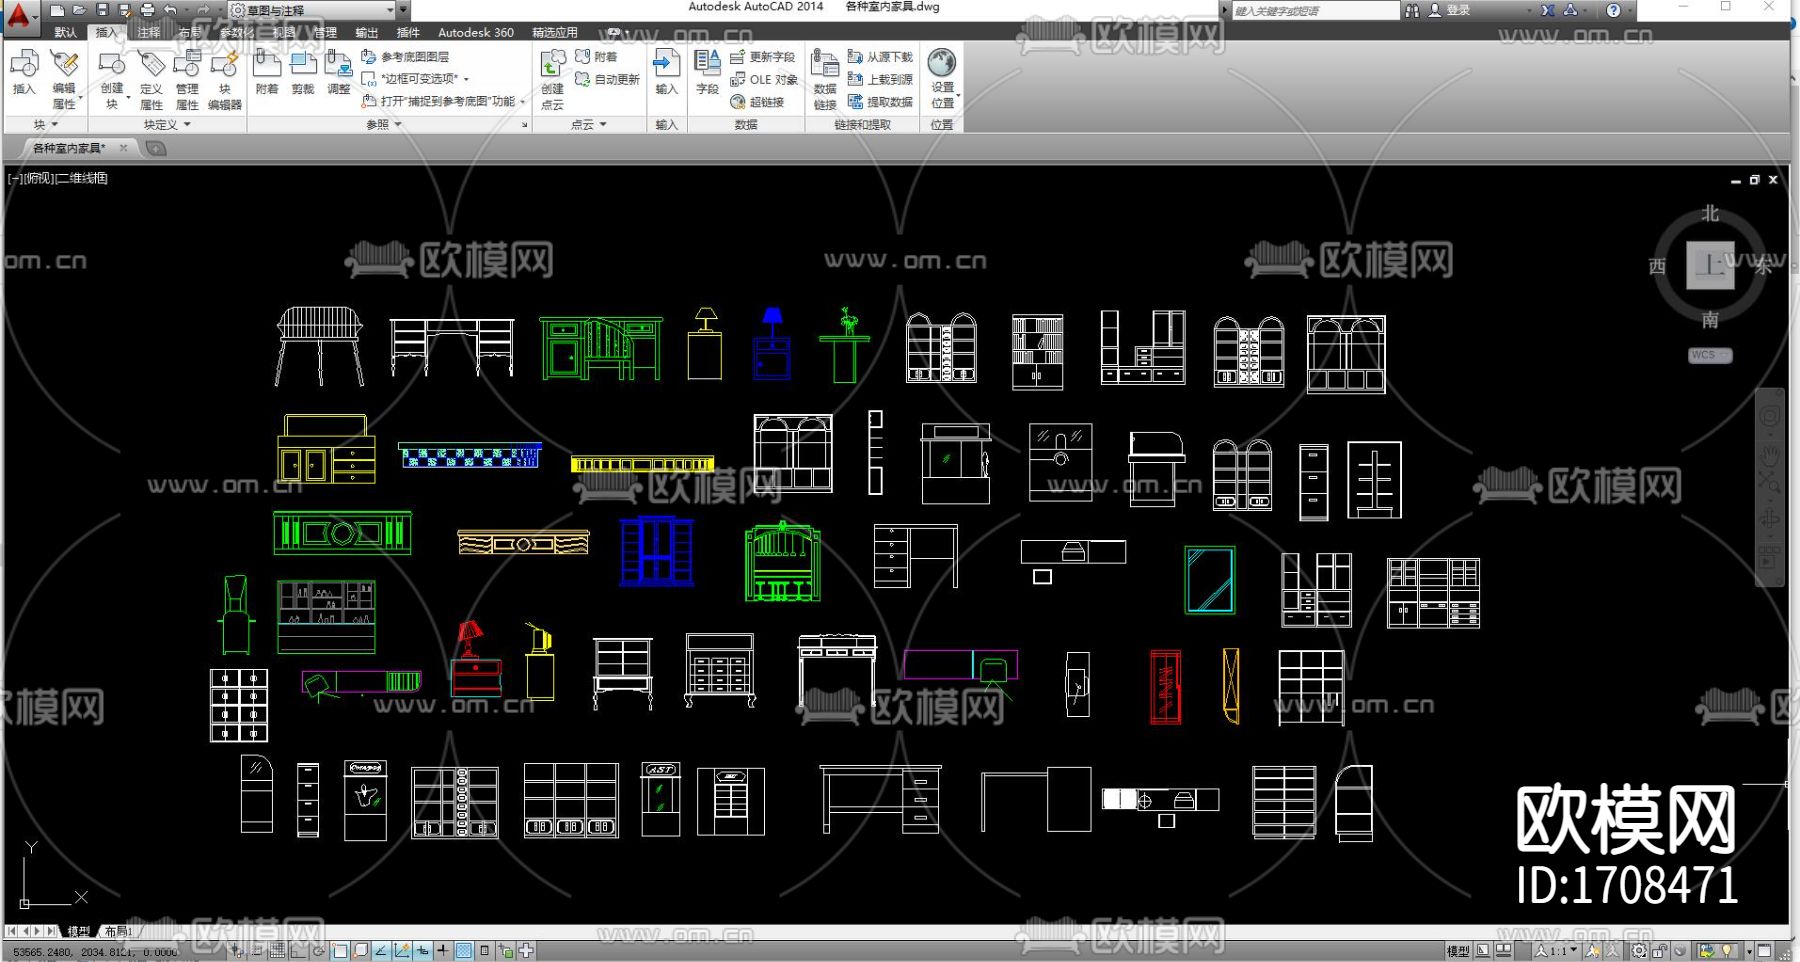Toggle grid display in status bar

[x=277, y=951]
